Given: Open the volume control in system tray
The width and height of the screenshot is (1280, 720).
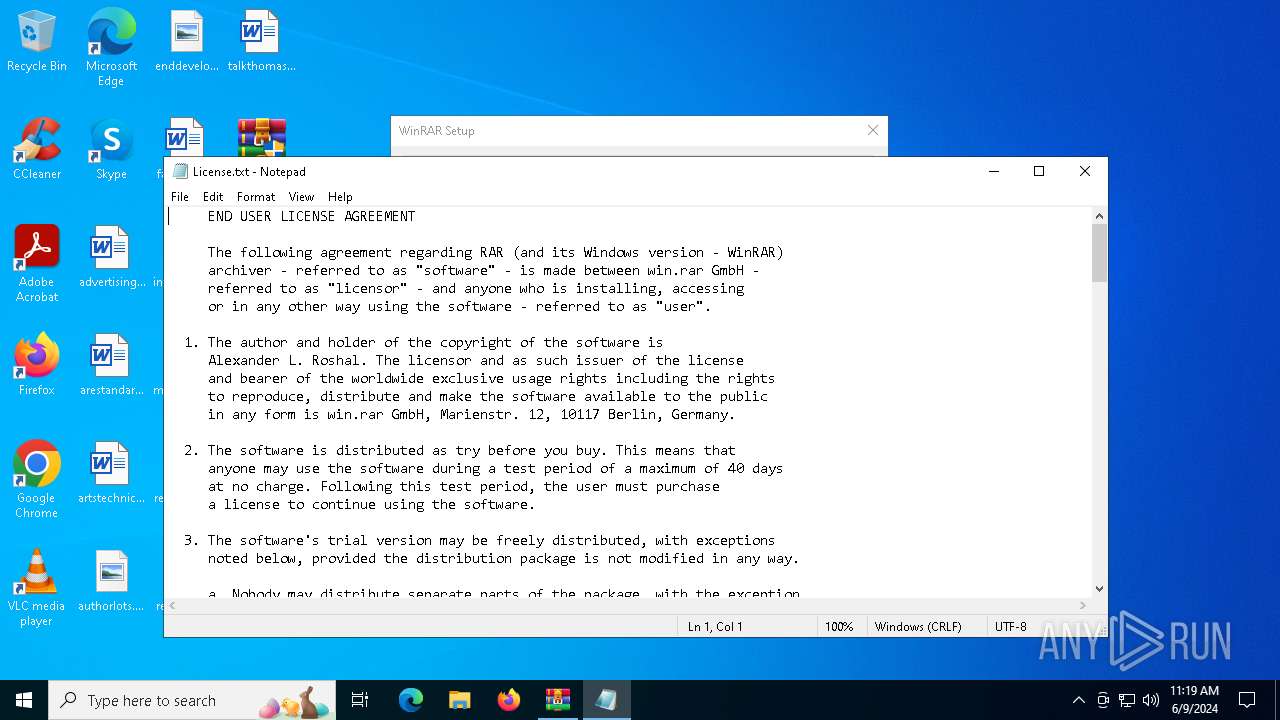Looking at the screenshot, I should (x=1151, y=700).
